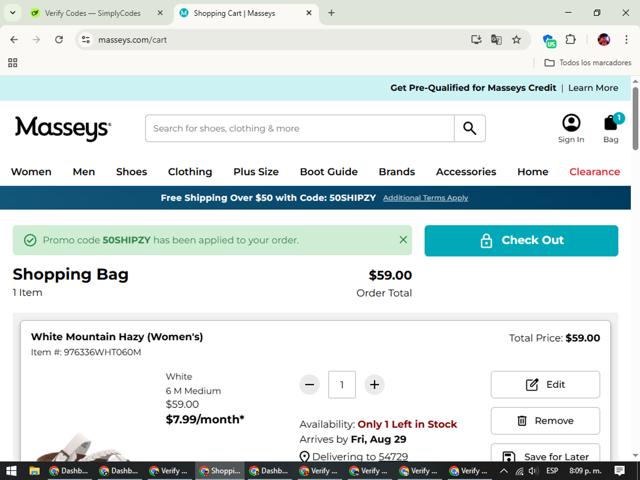The height and width of the screenshot is (480, 640).
Task: Show hidden system tray icons
Action: click(504, 471)
